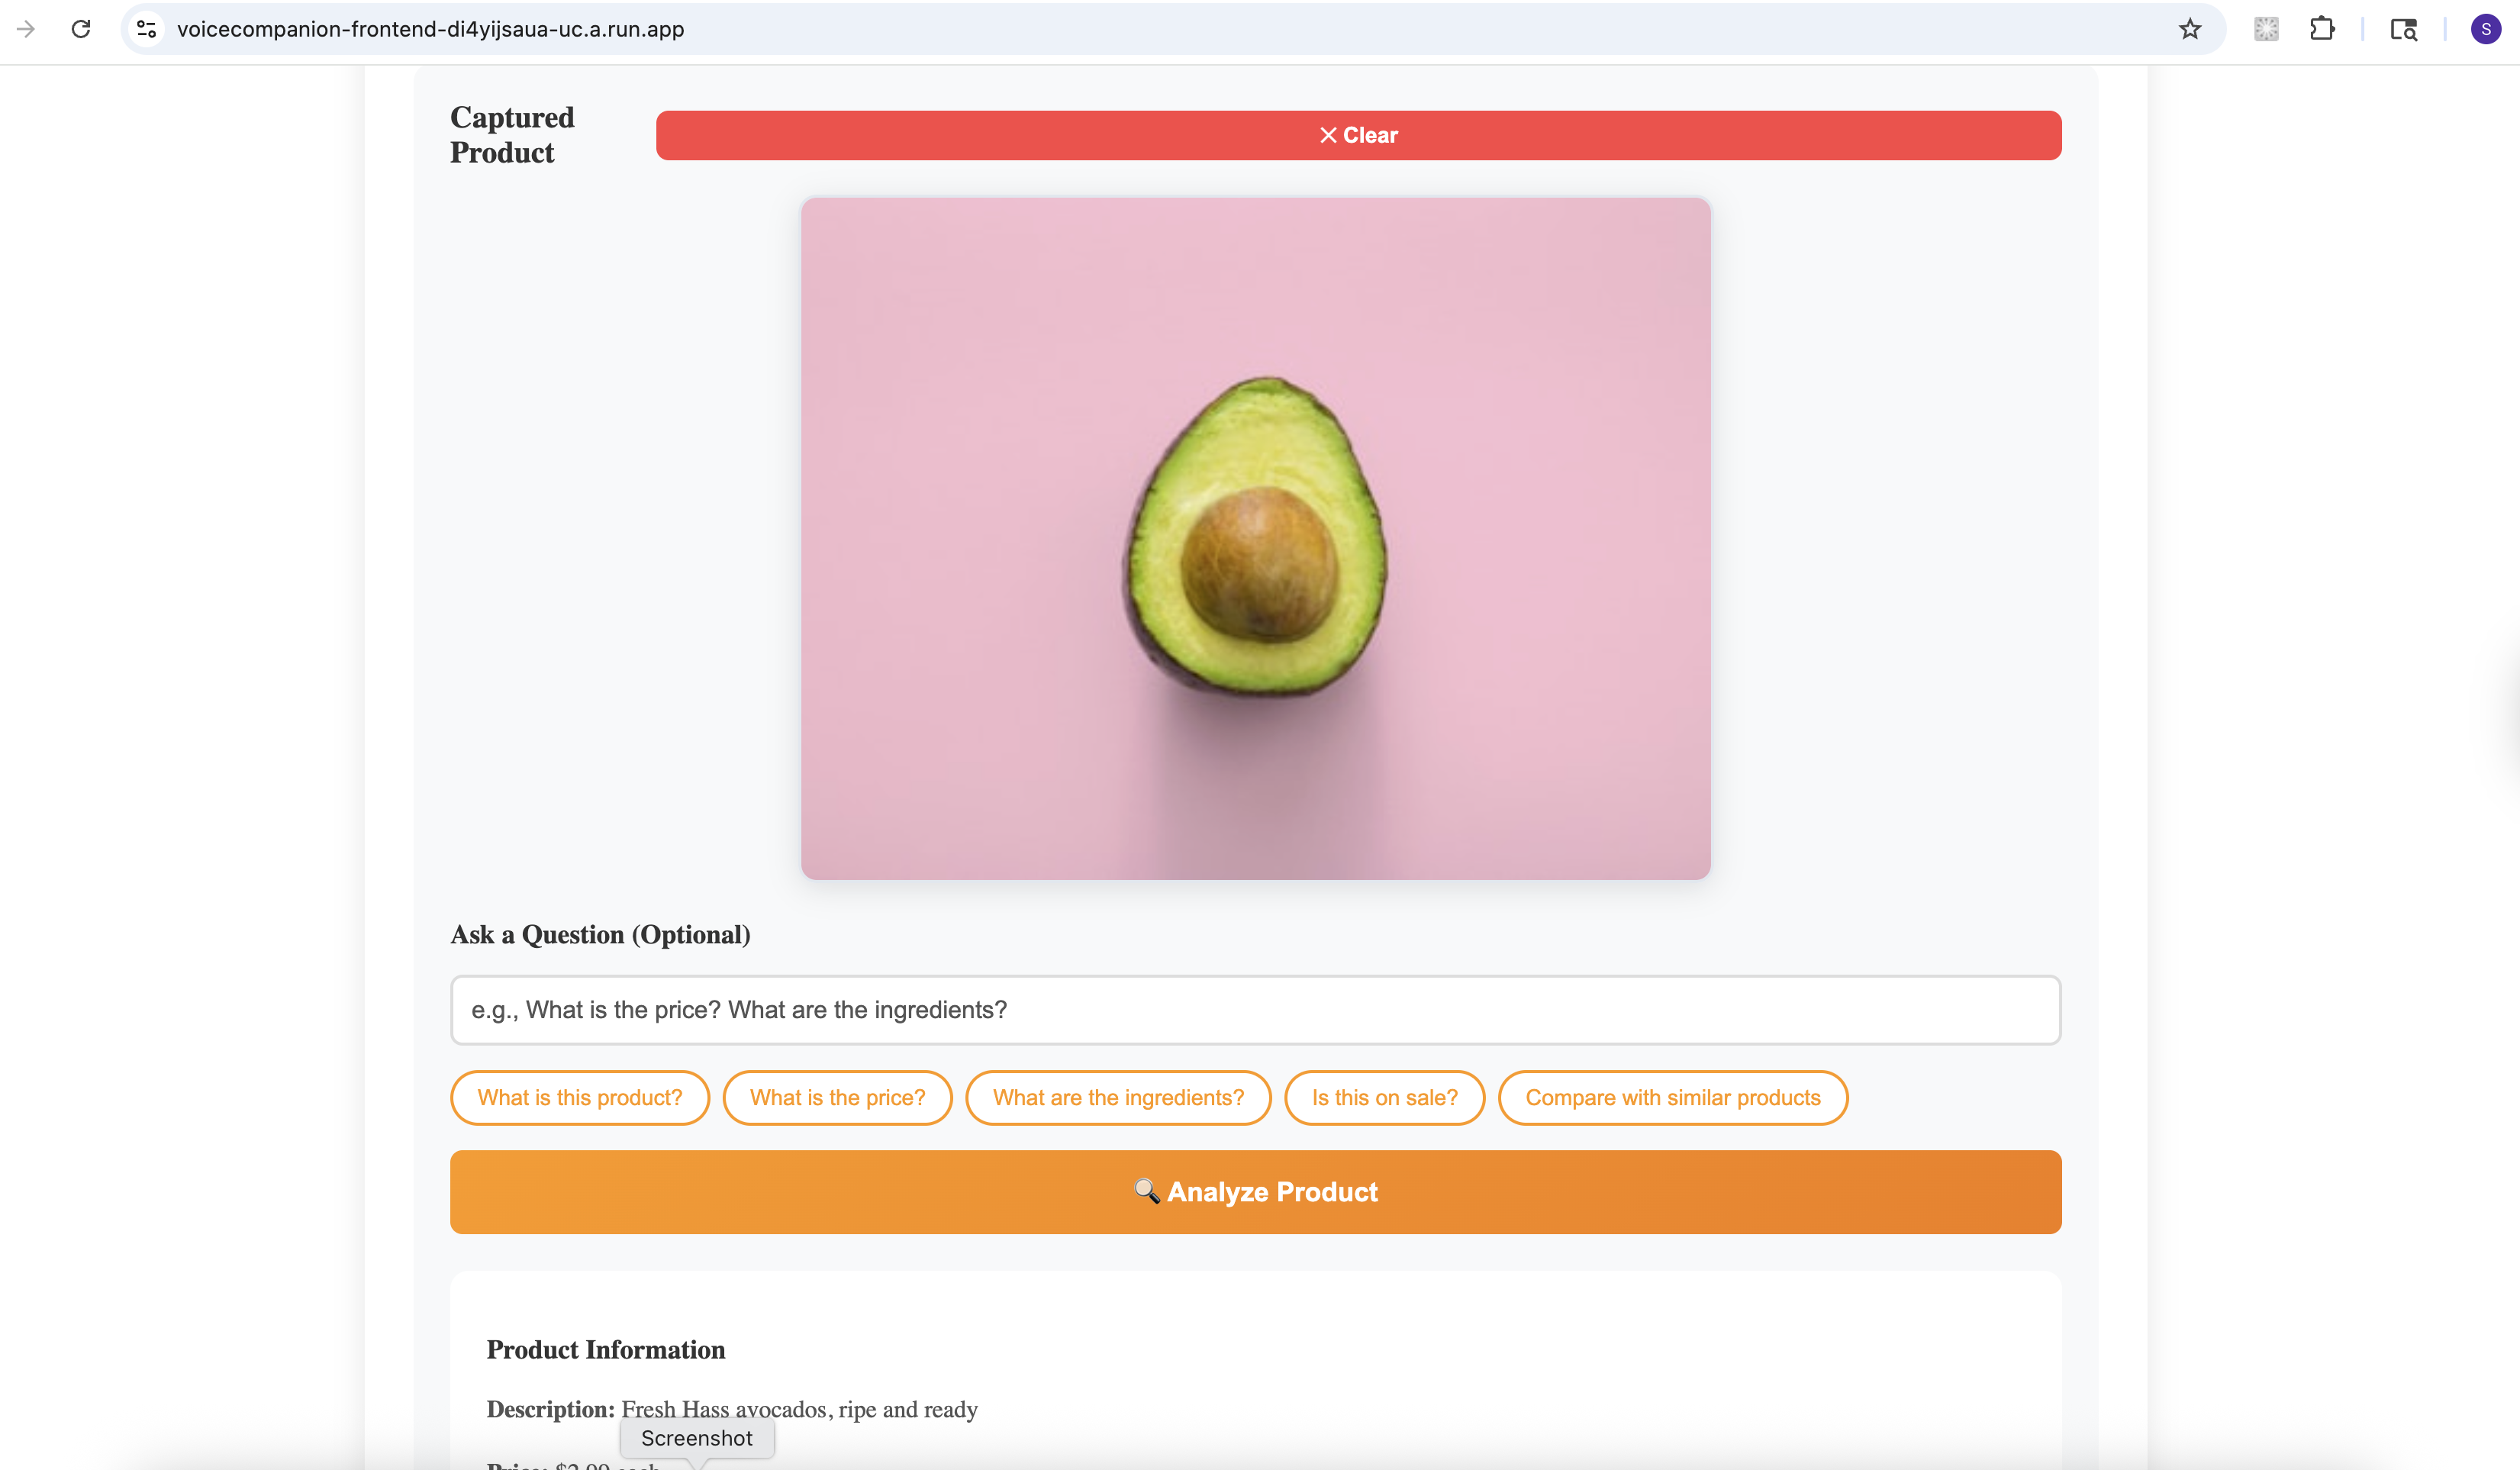Click the red Clear button
2520x1470 pixels.
click(1358, 135)
